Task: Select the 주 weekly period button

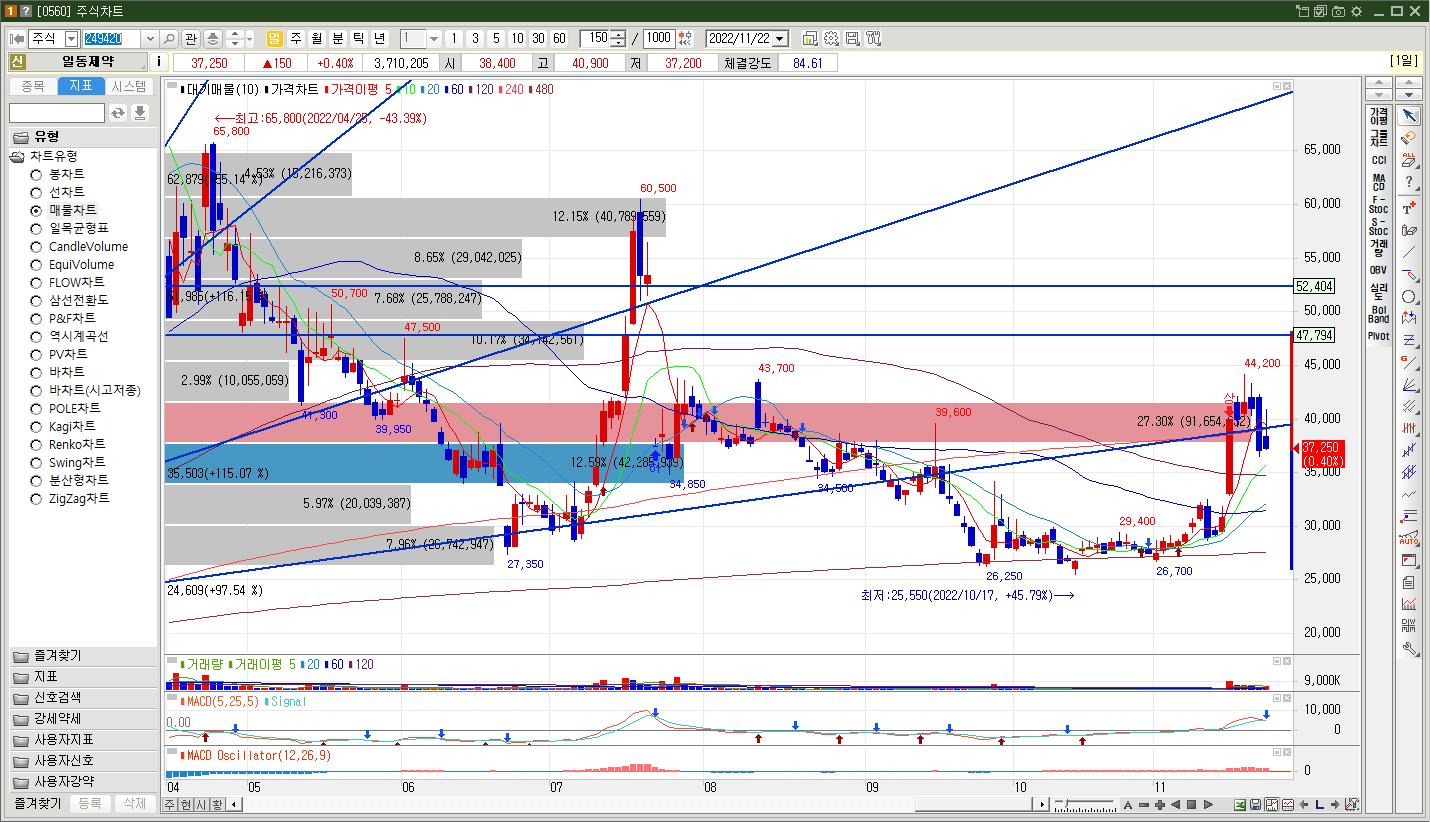Action: coord(296,38)
